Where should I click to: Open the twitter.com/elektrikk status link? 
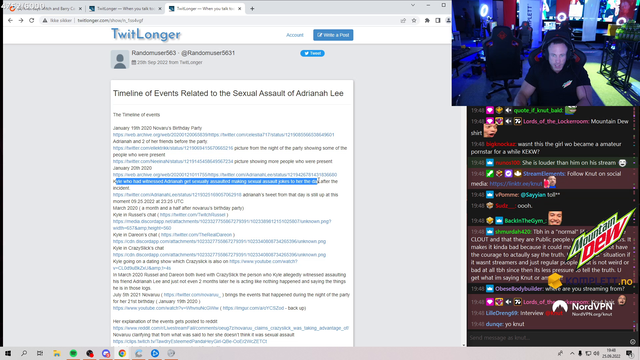pos(173,148)
